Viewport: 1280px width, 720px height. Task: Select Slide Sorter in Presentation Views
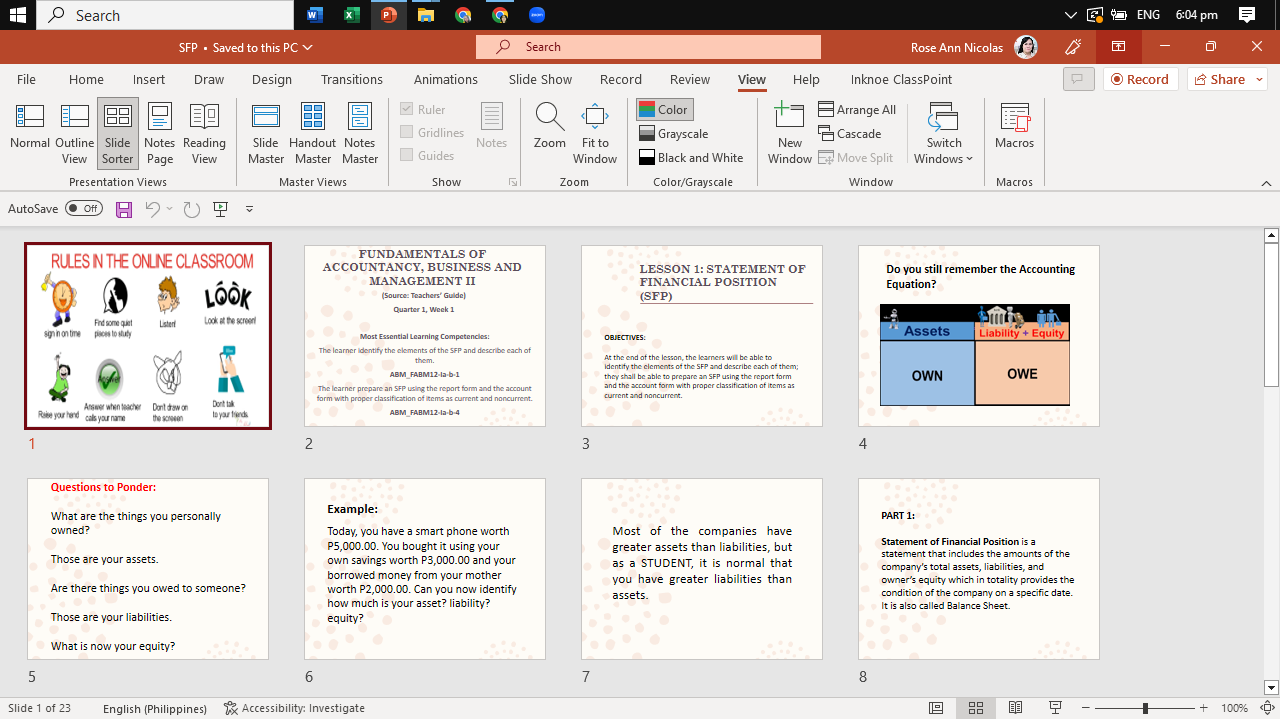118,132
